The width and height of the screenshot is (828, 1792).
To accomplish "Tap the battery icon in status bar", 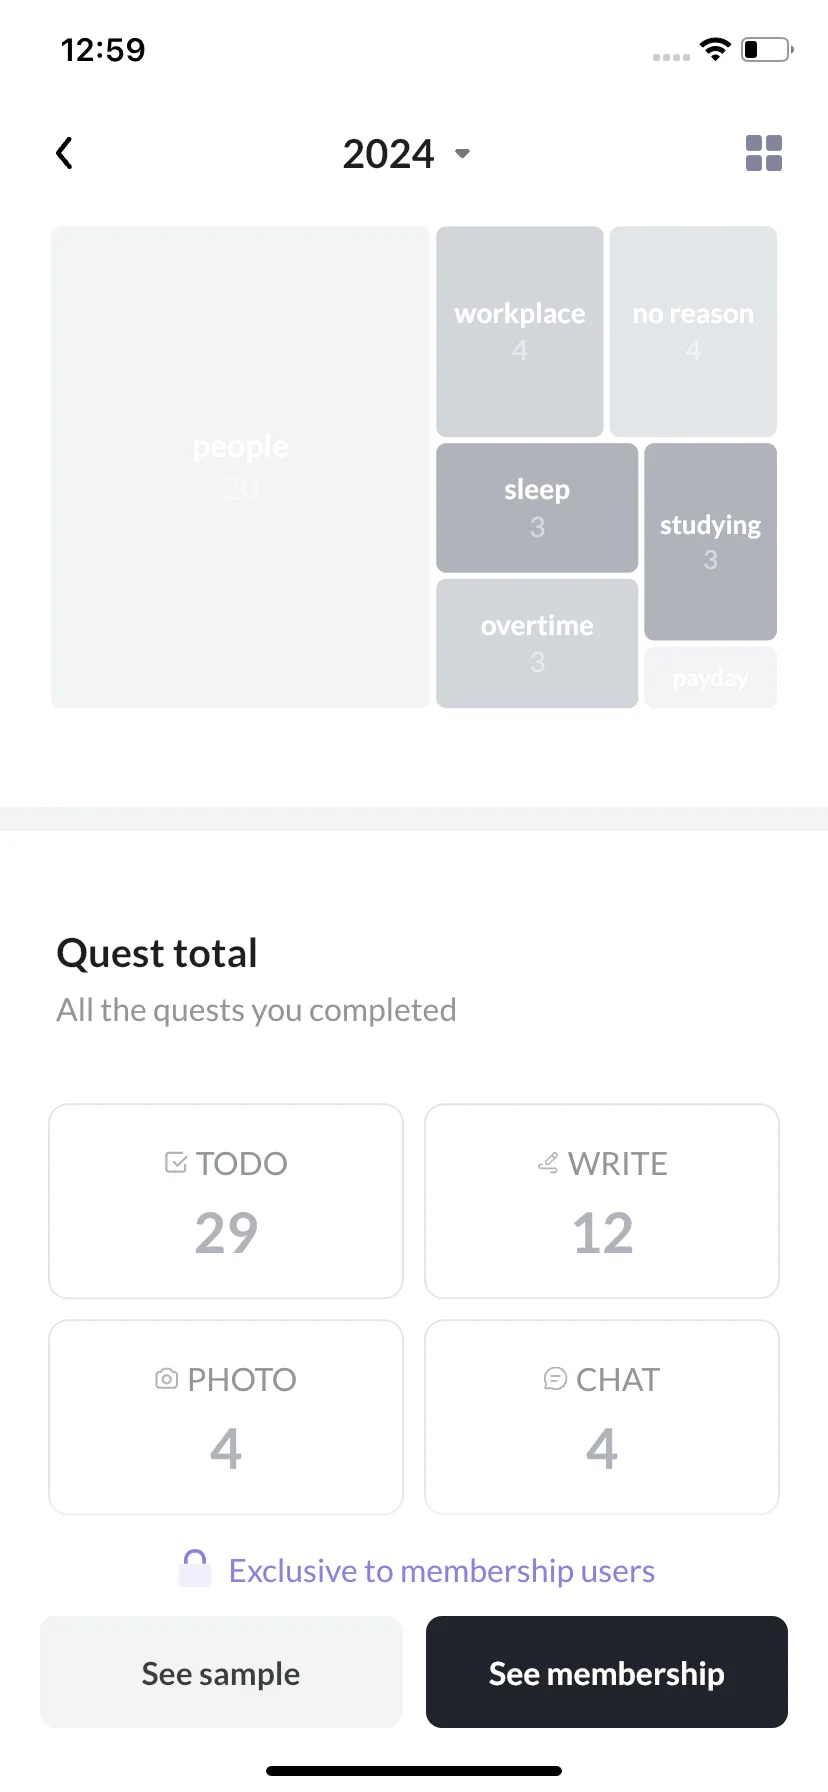I will tap(767, 49).
